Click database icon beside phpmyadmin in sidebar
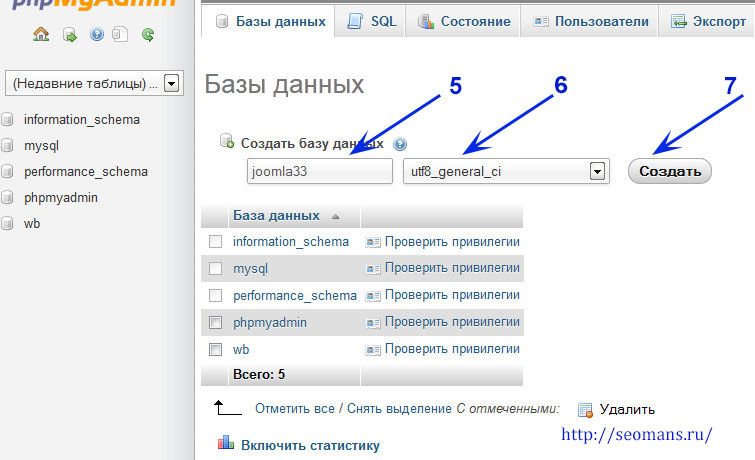The height and width of the screenshot is (460, 755). pos(7,197)
